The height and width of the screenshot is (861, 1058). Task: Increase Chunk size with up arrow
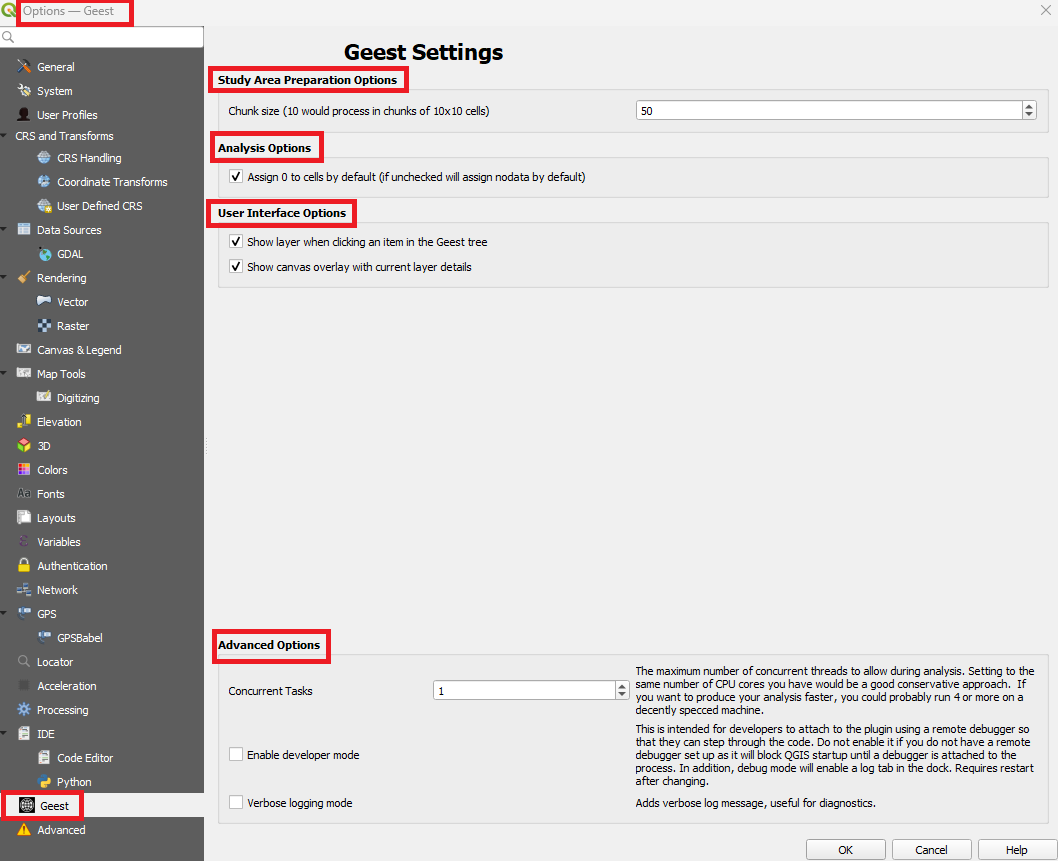[x=1029, y=106]
